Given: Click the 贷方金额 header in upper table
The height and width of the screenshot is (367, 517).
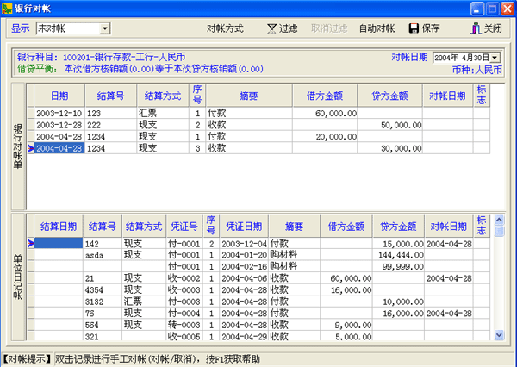Looking at the screenshot, I should tap(390, 96).
